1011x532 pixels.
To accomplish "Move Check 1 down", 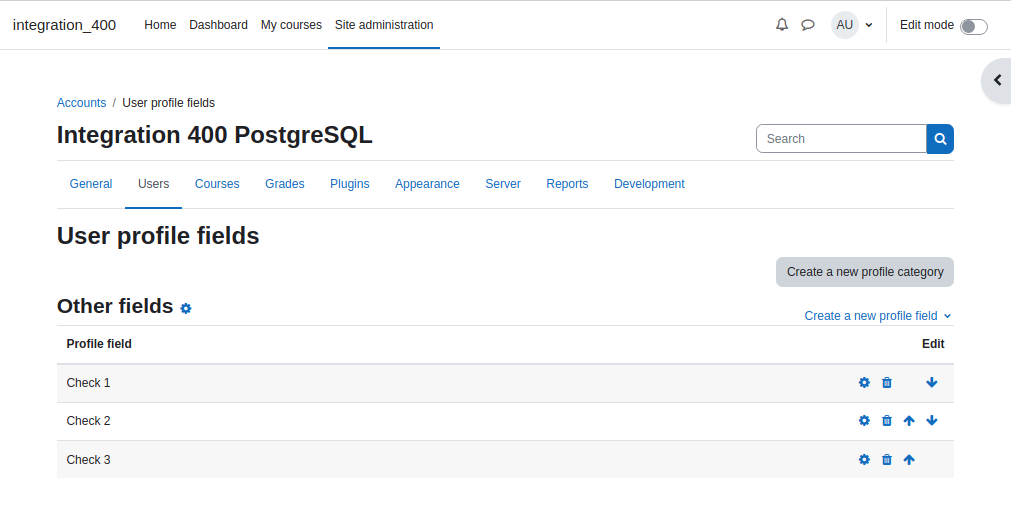I will 932,382.
